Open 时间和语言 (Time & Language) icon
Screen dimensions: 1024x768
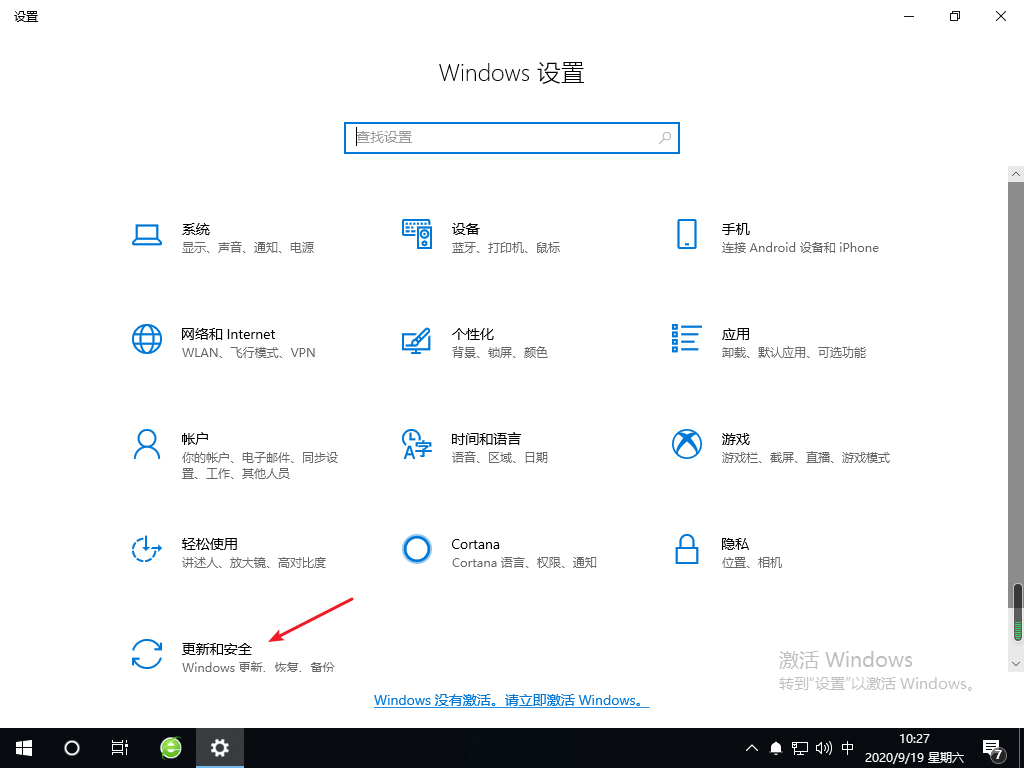416,444
